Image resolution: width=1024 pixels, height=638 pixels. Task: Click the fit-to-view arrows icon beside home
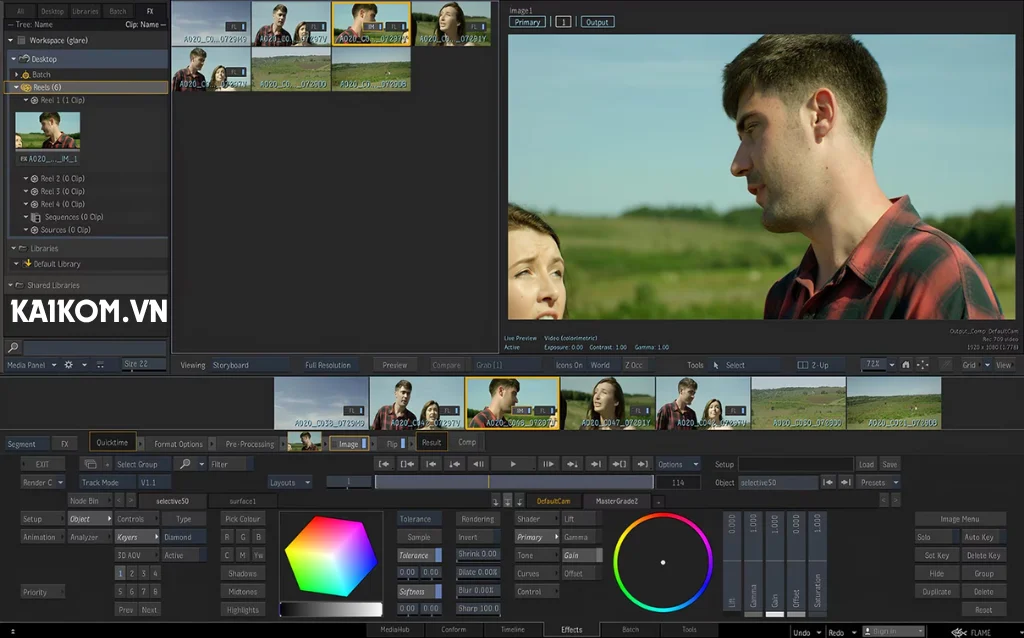[922, 365]
